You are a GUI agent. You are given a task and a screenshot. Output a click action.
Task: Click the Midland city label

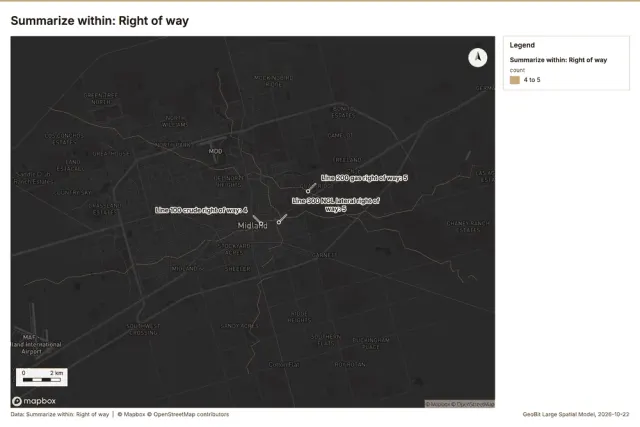253,226
